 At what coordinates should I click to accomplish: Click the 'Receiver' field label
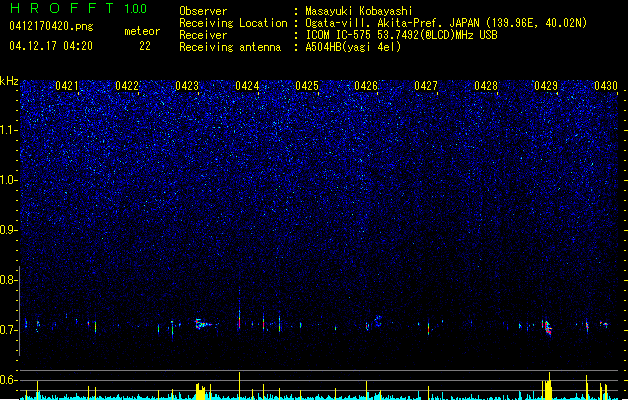[x=203, y=35]
